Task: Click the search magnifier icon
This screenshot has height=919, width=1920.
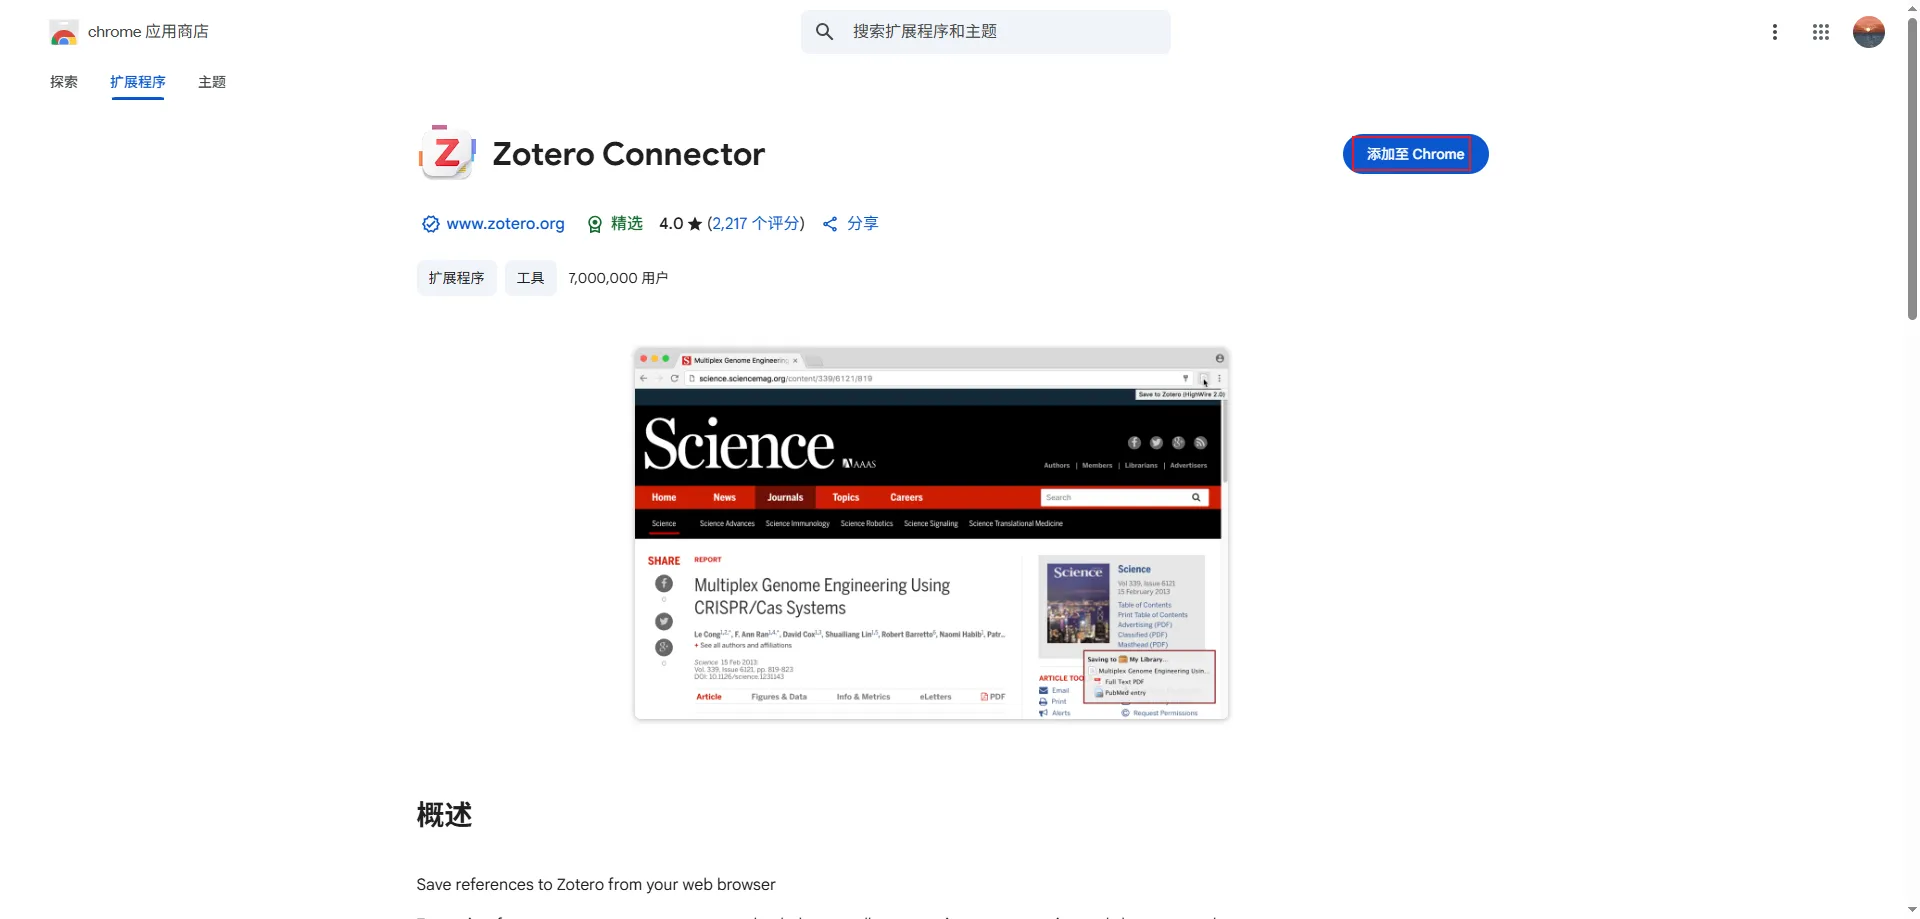Action: point(824,32)
